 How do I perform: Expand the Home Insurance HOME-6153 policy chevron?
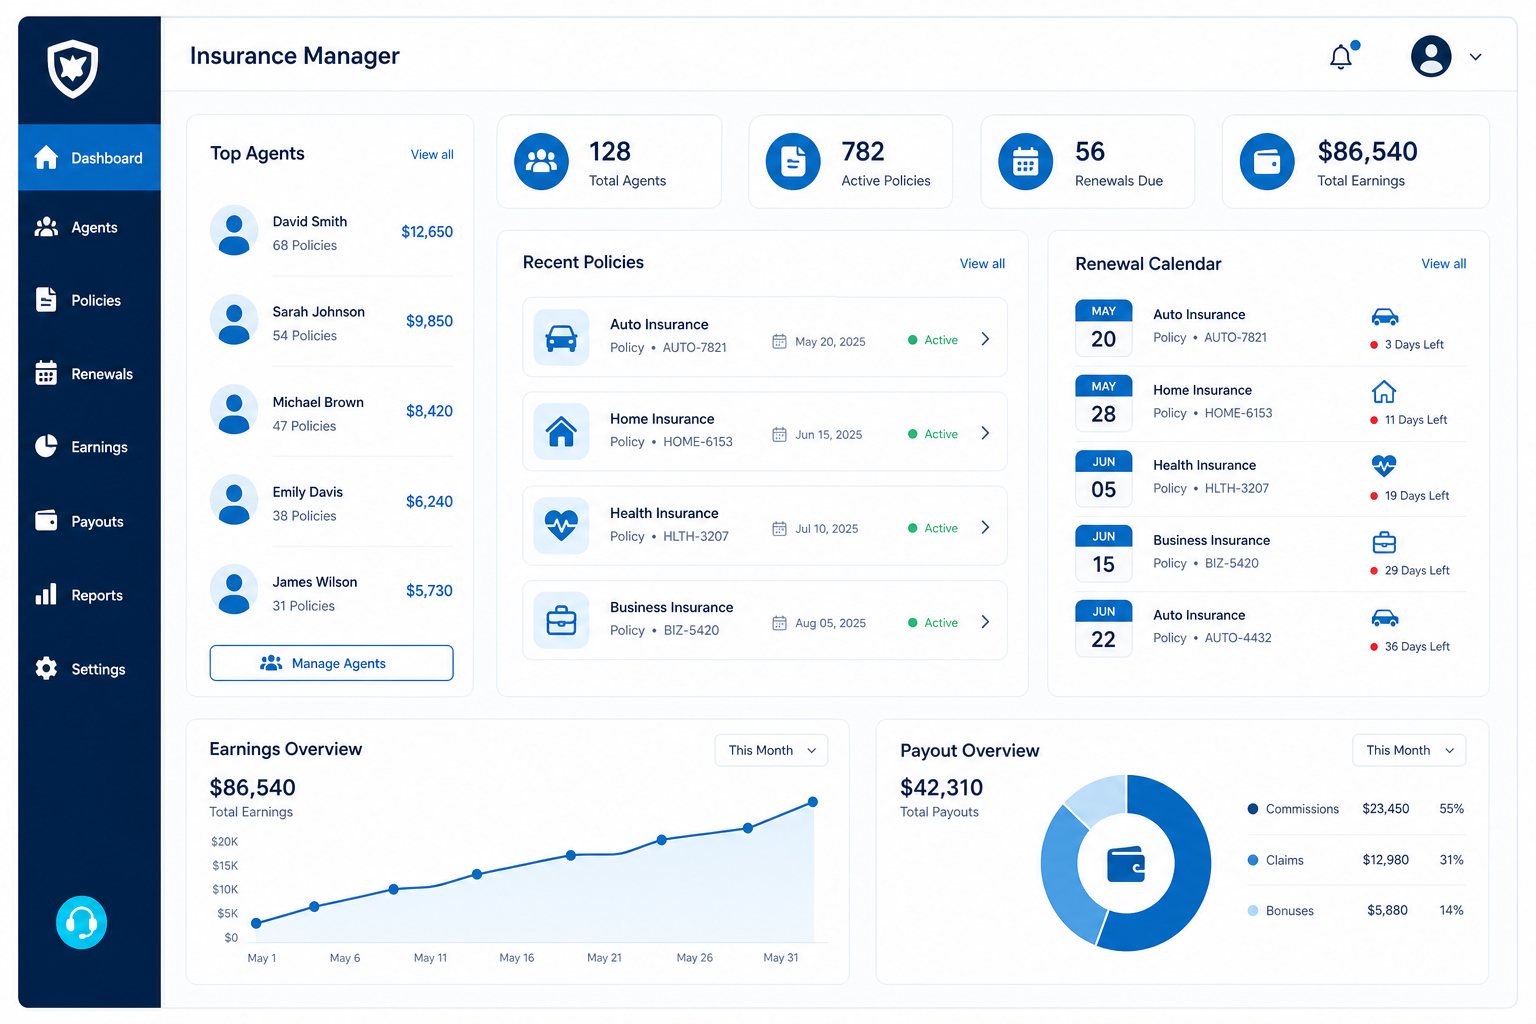[985, 433]
